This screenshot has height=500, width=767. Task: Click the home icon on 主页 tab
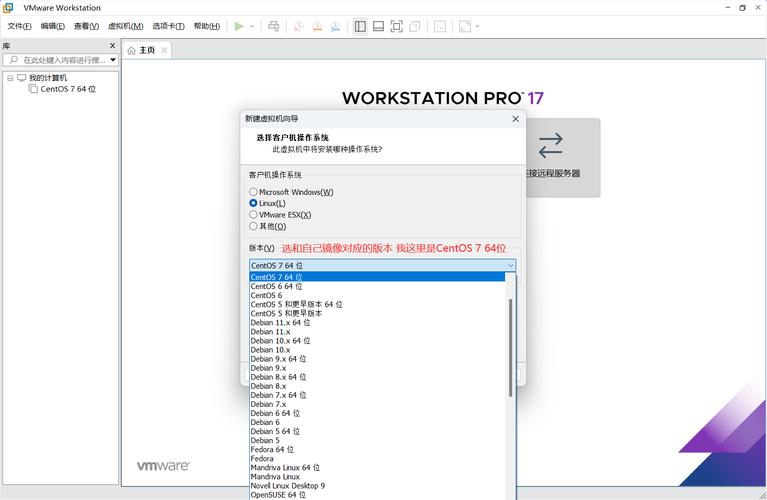[131, 50]
